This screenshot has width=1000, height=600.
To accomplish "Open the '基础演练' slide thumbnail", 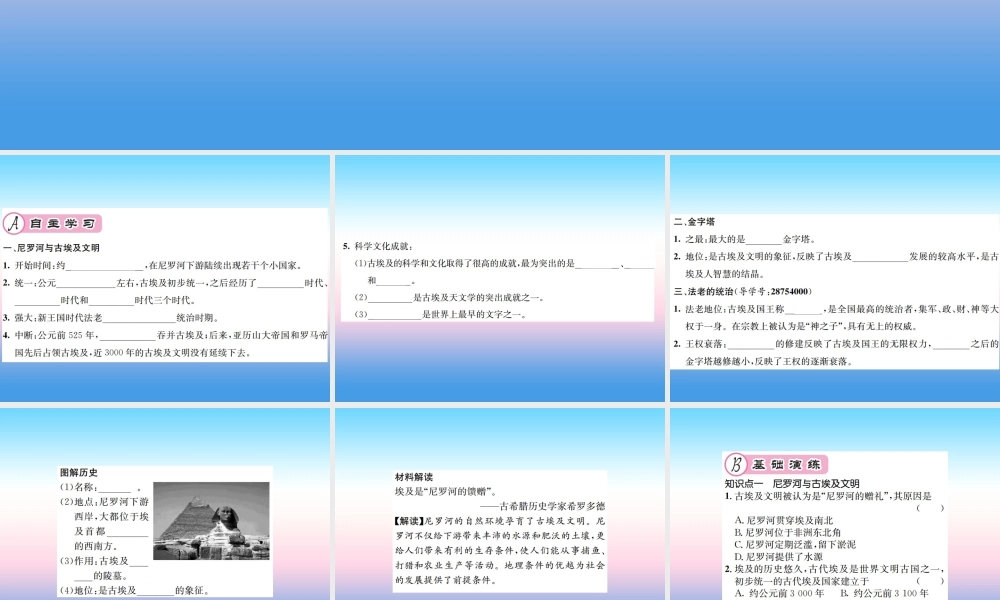I will click(x=835, y=504).
